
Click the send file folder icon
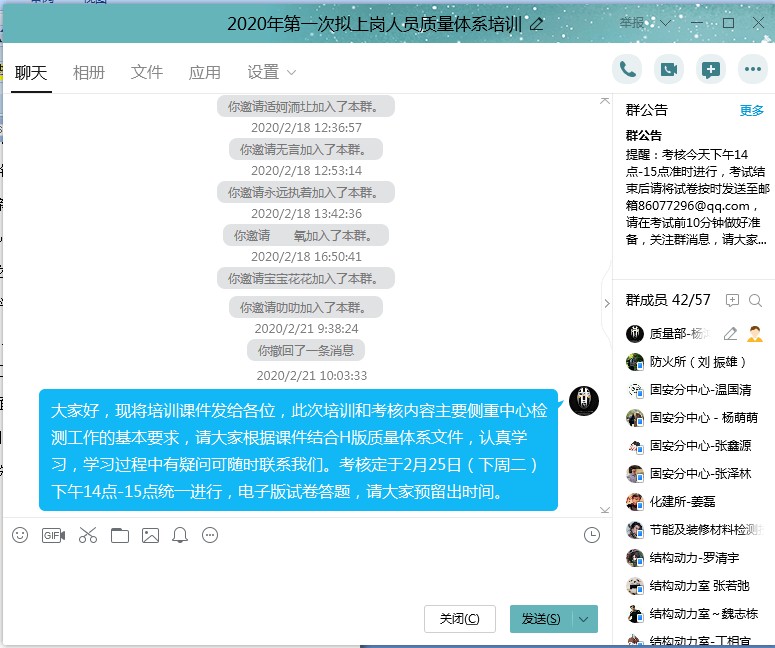tap(120, 535)
